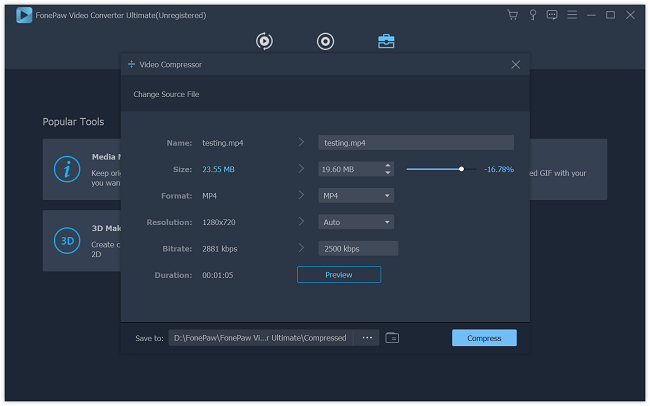This screenshot has width=650, height=406.
Task: Switch to the Converter tab icon
Action: click(264, 41)
